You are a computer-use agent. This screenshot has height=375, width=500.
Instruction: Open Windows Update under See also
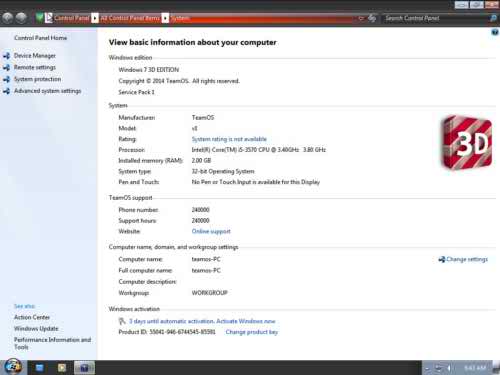click(36, 329)
